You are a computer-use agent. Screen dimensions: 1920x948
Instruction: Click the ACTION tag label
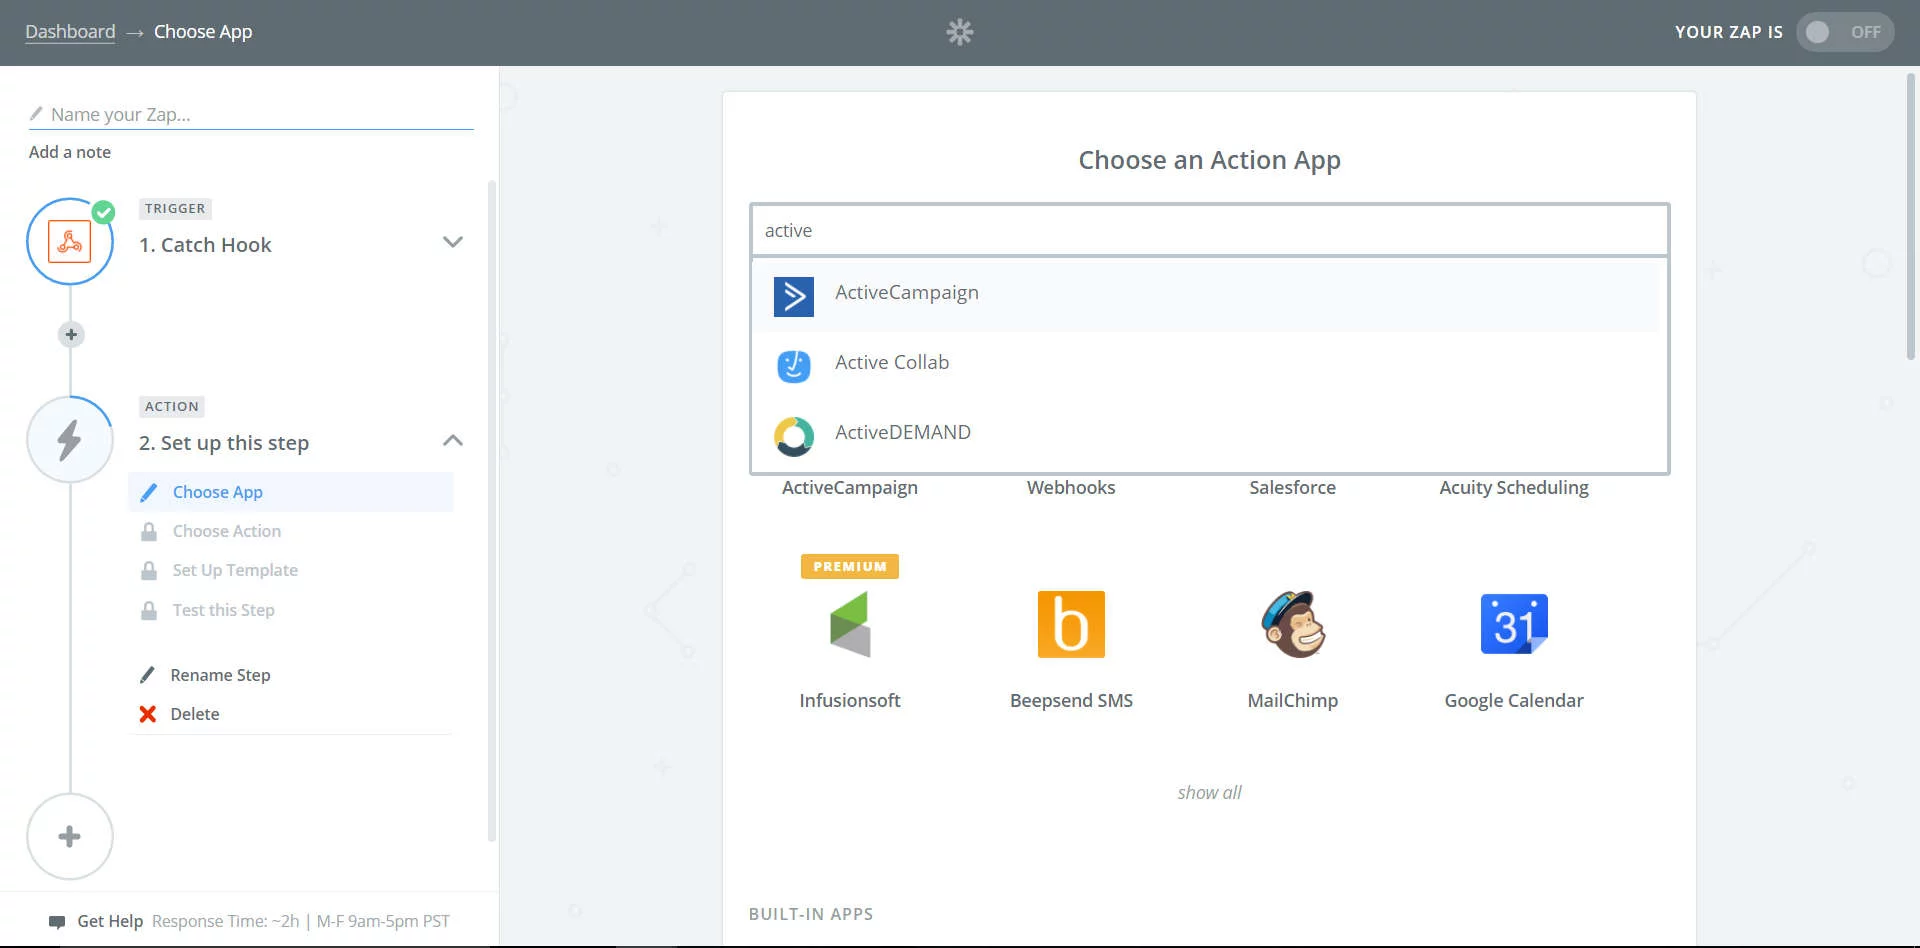[172, 407]
